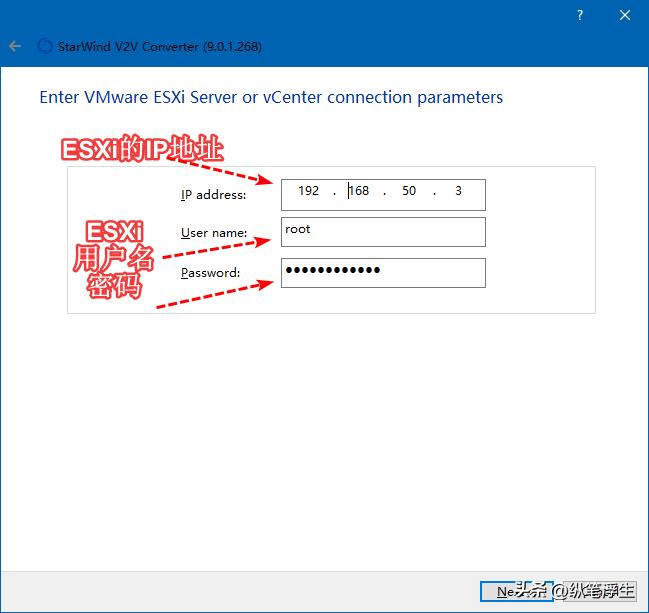
Task: Focus the first IP octet 192
Action: 308,191
